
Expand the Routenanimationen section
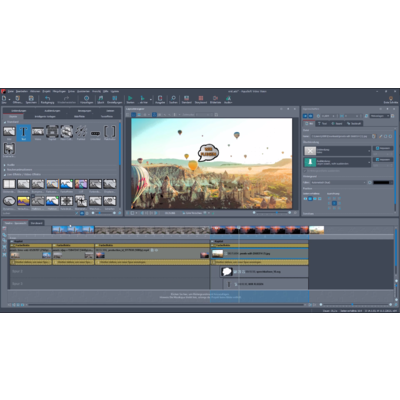(5, 170)
